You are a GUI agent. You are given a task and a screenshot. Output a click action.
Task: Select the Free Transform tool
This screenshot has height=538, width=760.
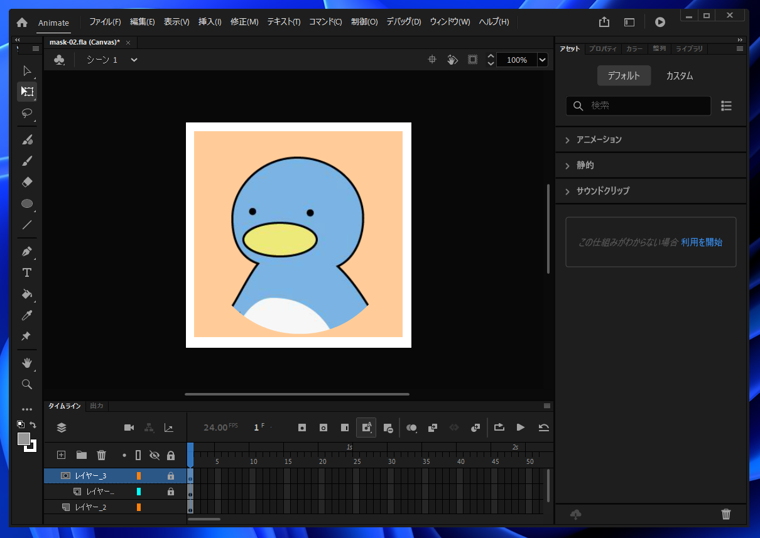coord(27,92)
